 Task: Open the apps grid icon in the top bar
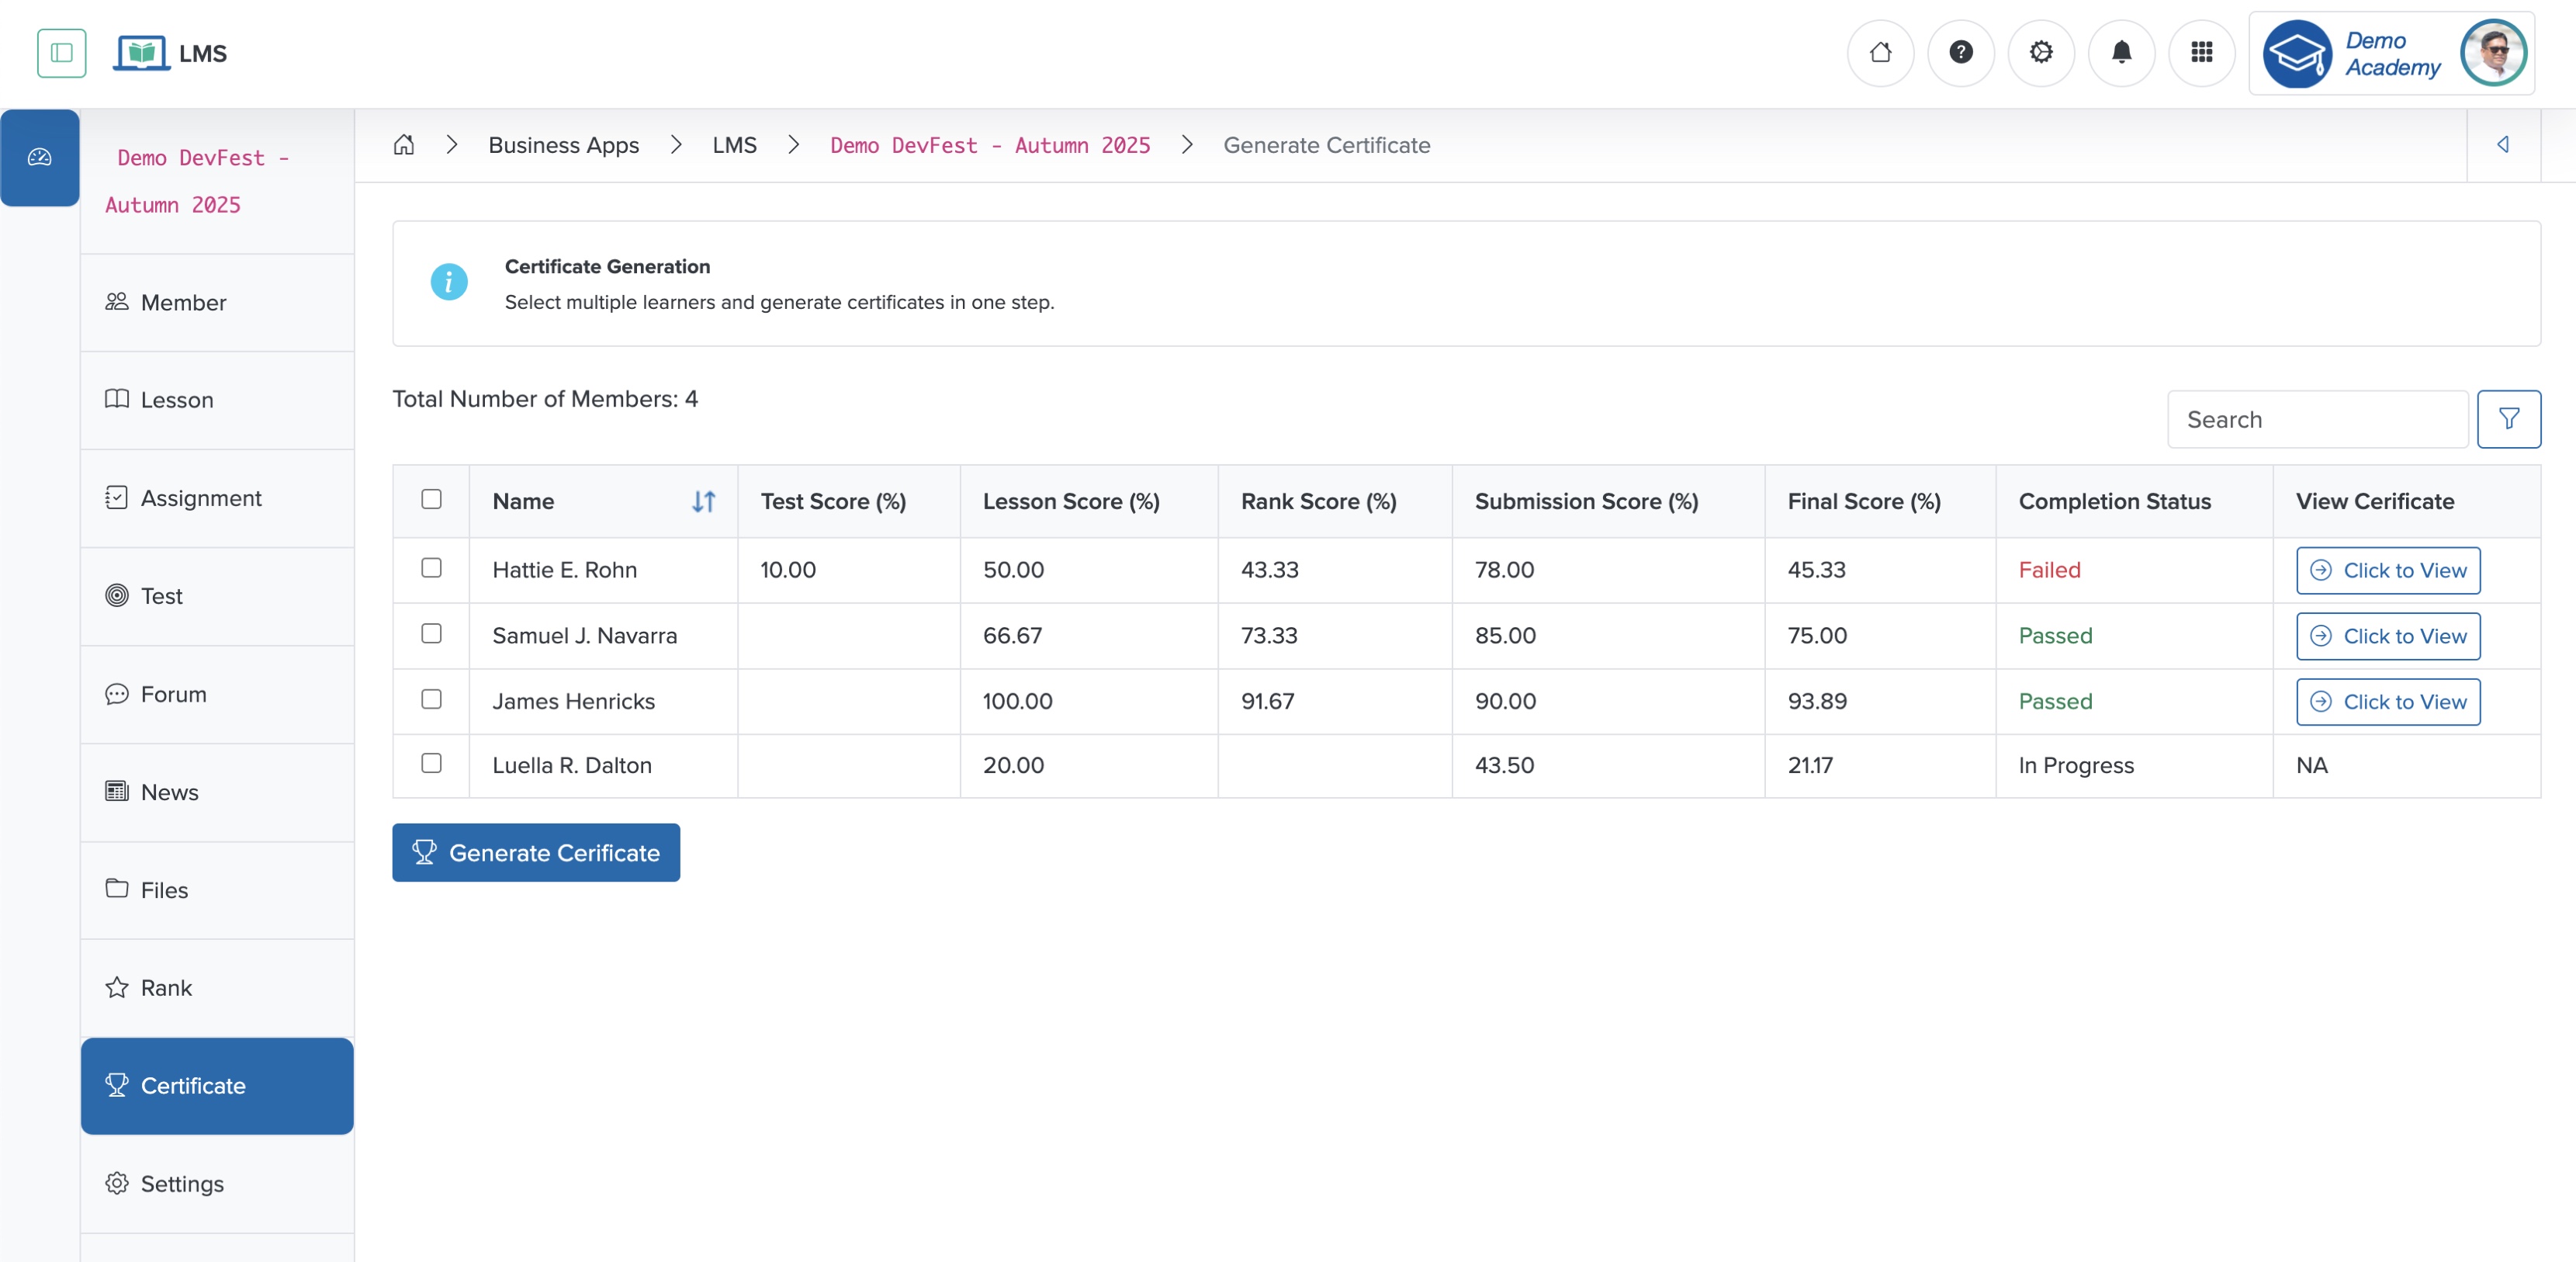[2202, 53]
